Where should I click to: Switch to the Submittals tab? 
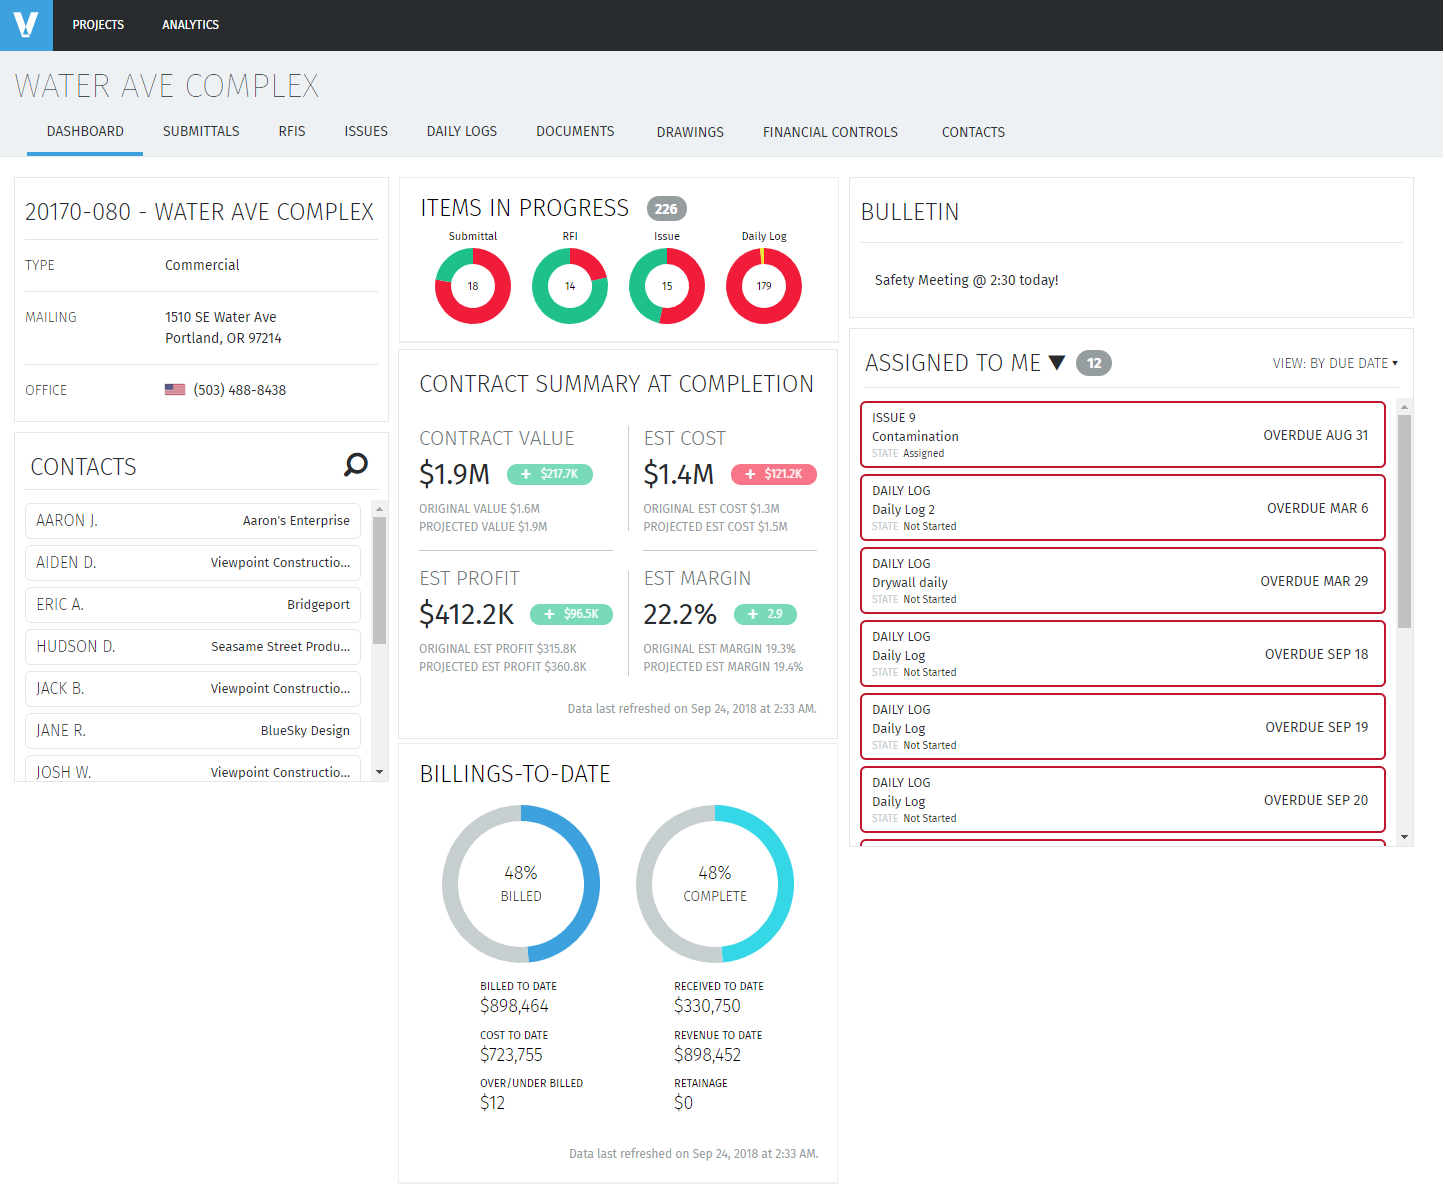tap(200, 131)
